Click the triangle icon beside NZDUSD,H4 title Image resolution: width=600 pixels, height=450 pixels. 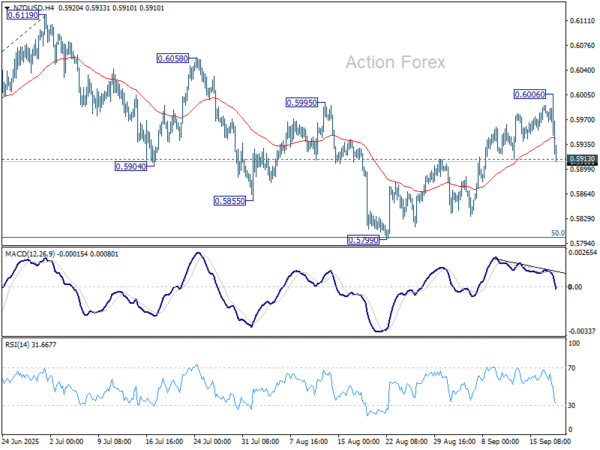coord(6,6)
